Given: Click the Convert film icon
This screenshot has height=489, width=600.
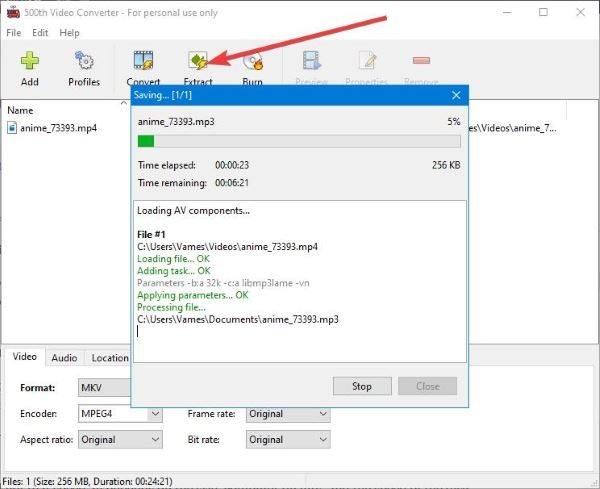Looking at the screenshot, I should pos(143,61).
